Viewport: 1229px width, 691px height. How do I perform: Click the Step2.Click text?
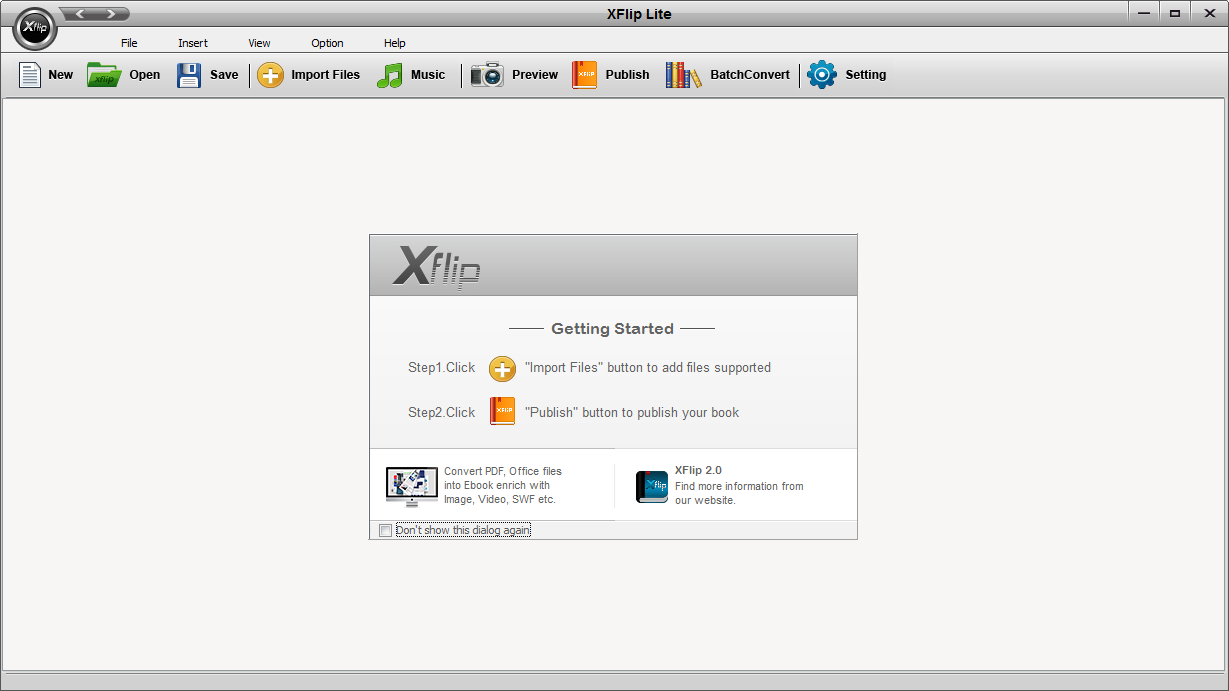[441, 412]
